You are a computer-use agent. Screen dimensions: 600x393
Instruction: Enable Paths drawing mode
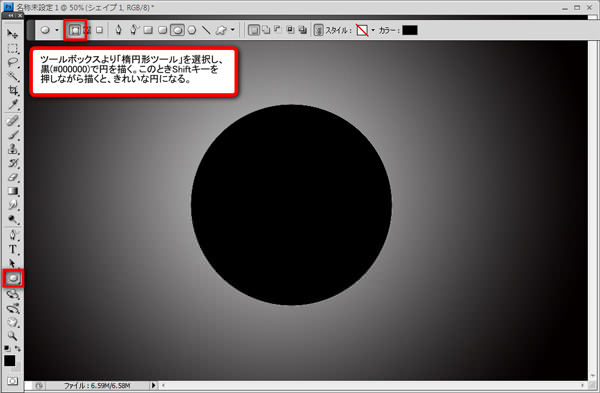(x=88, y=30)
